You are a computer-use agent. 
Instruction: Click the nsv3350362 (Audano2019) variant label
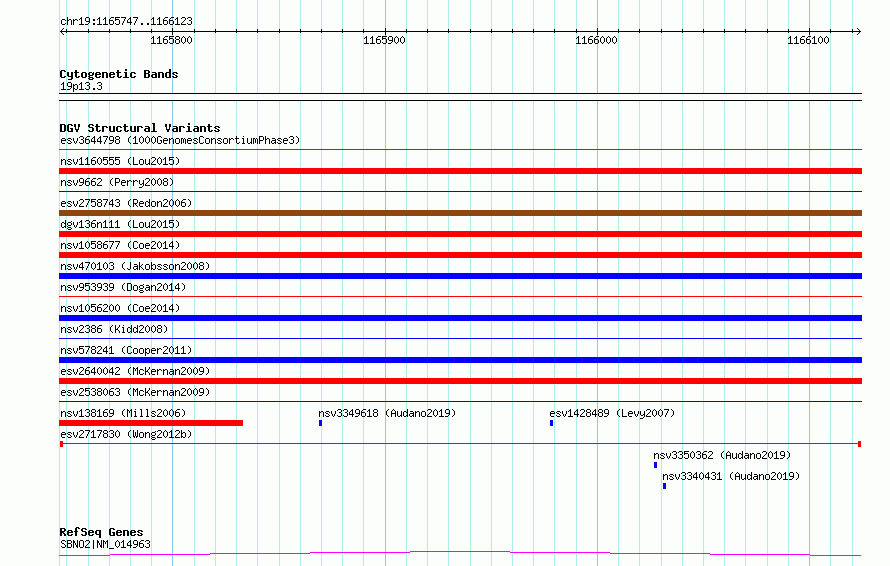coord(722,455)
